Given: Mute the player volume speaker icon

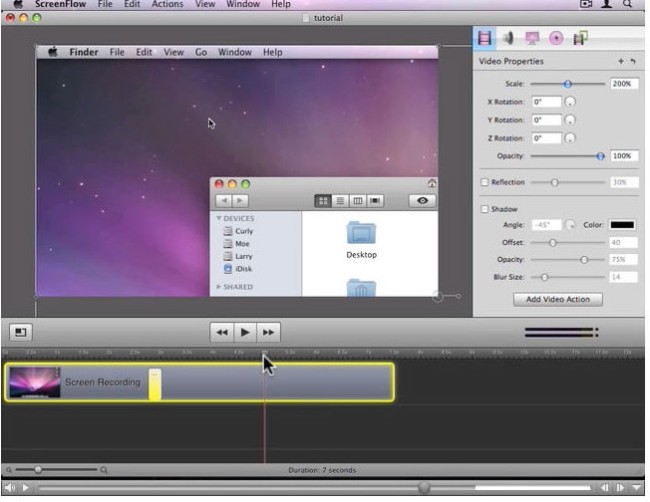Looking at the screenshot, I should [10, 488].
